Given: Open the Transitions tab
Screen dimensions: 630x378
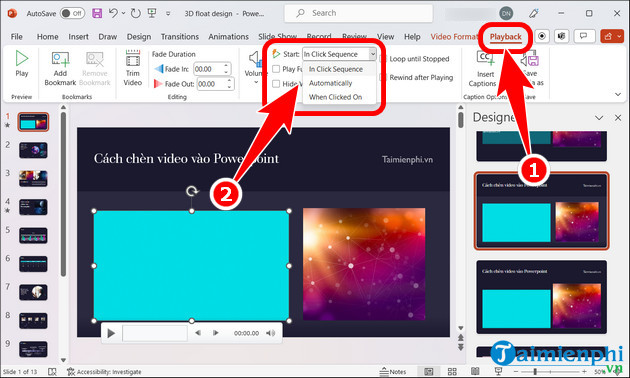Looking at the screenshot, I should coord(180,37).
